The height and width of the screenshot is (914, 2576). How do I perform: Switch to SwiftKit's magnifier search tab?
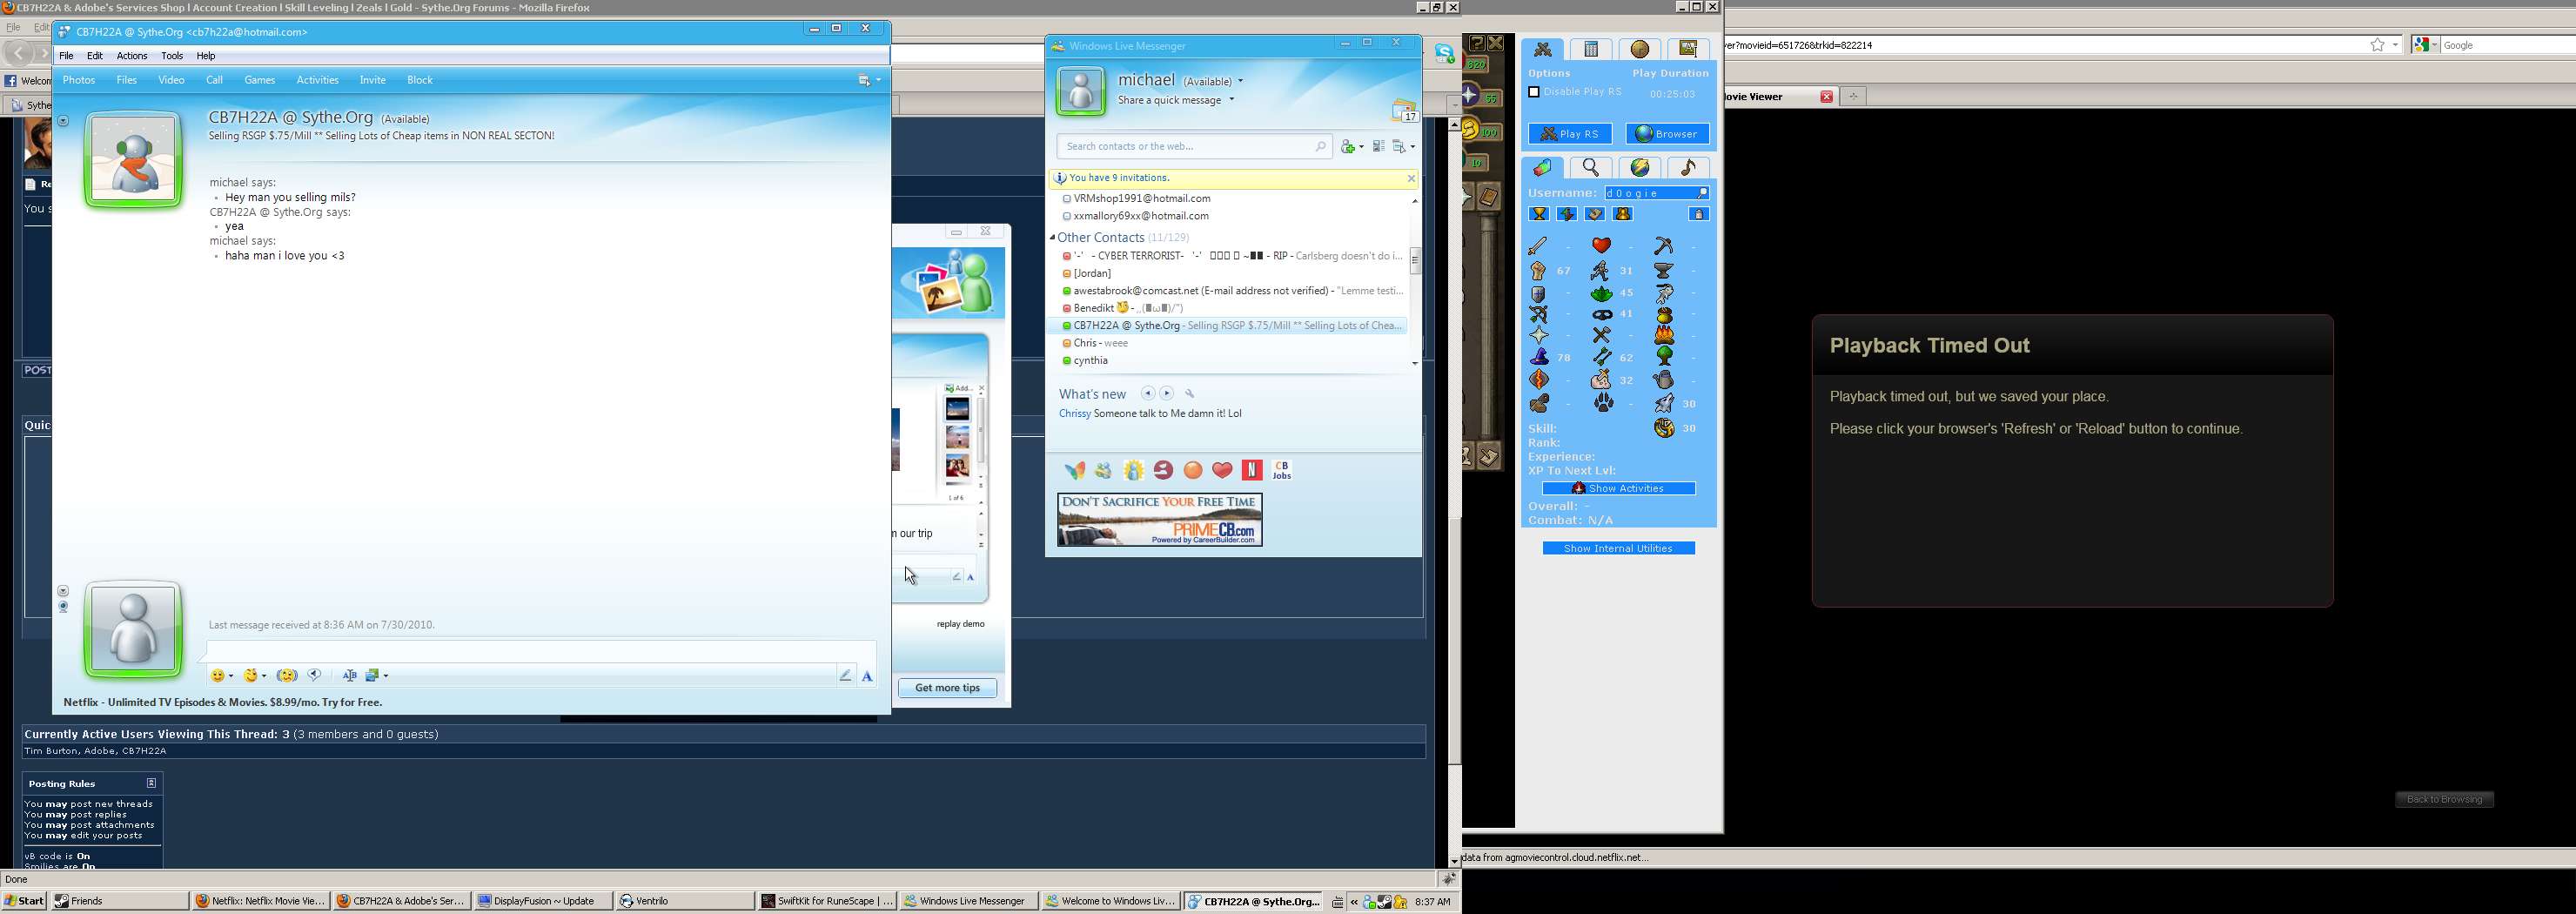point(1591,168)
